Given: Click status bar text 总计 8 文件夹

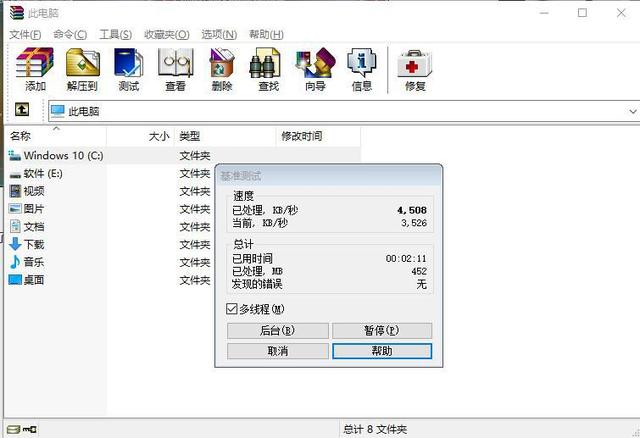Looking at the screenshot, I should 375,429.
